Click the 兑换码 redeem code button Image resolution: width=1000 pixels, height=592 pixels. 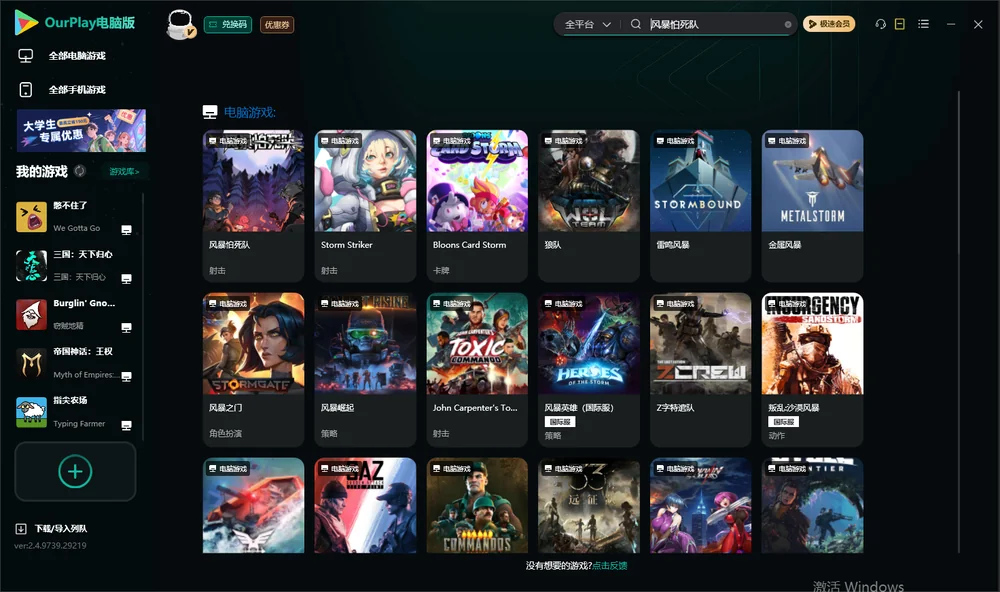228,24
